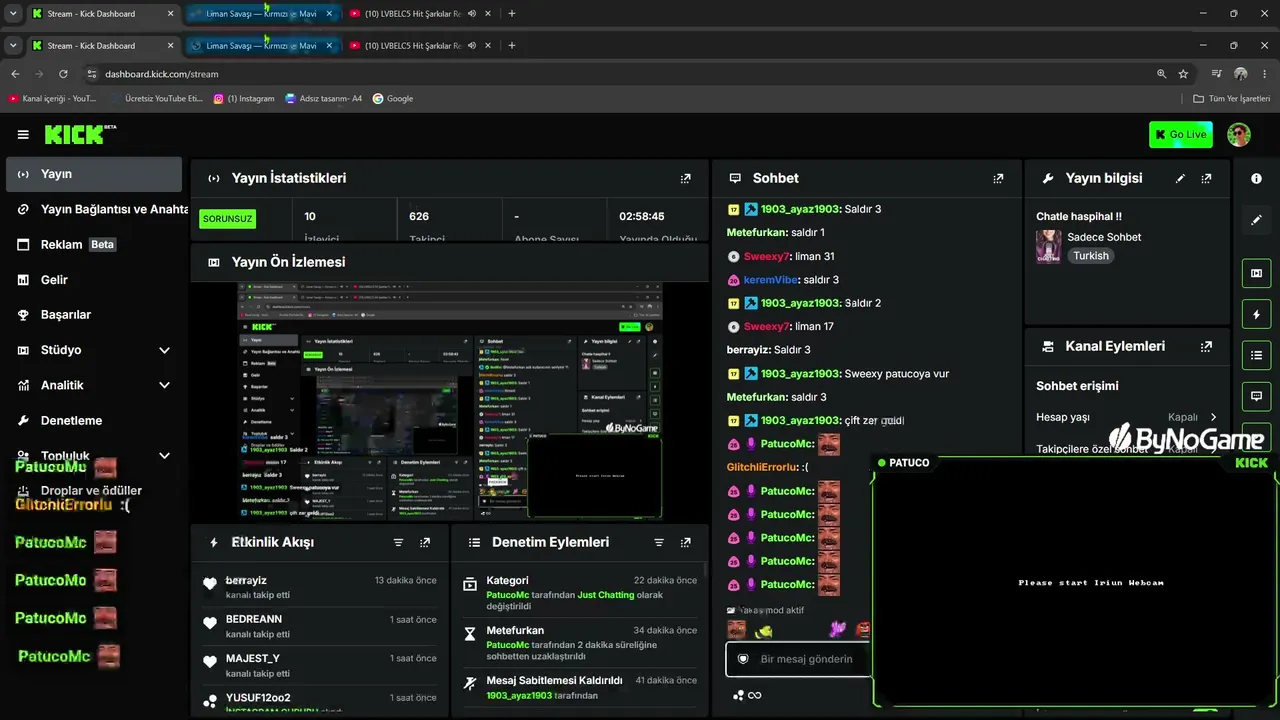Pop out the Etkinlik Akışı panel
The image size is (1280, 720).
425,543
